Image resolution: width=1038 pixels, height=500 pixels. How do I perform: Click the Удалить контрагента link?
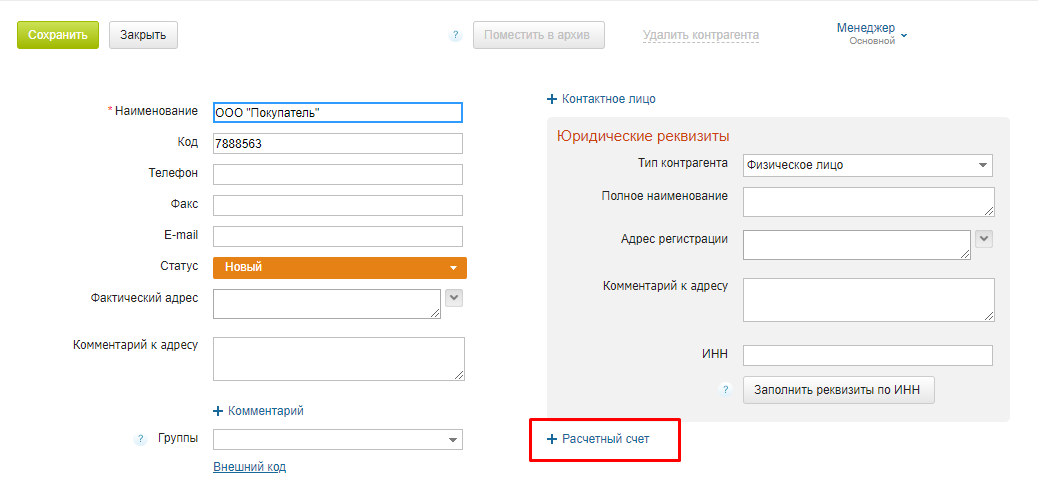point(701,35)
